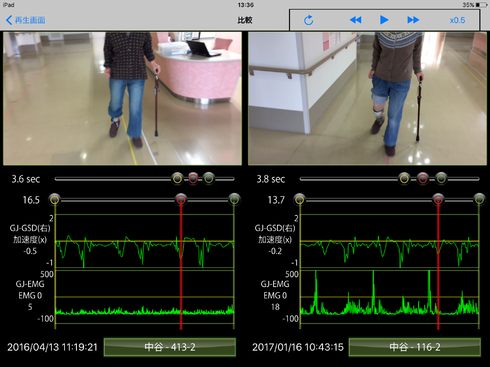The width and height of the screenshot is (490, 367).
Task: Click the battery indicator in status bar
Action: [x=482, y=5]
